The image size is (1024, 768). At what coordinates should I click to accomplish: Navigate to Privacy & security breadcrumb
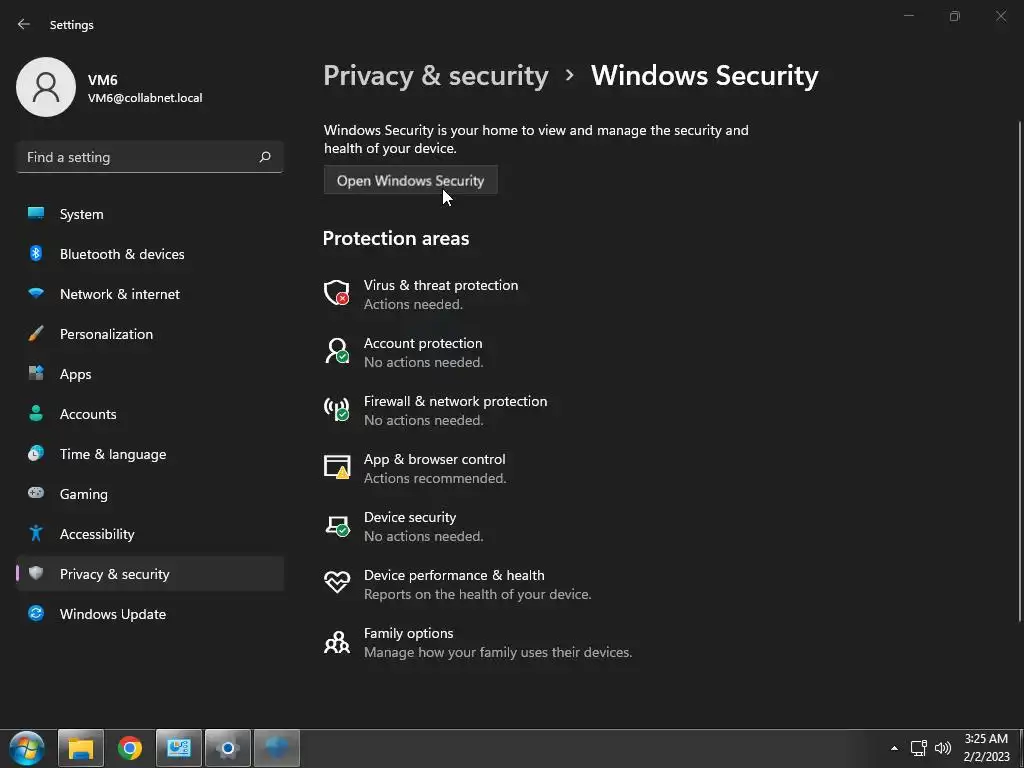click(436, 76)
